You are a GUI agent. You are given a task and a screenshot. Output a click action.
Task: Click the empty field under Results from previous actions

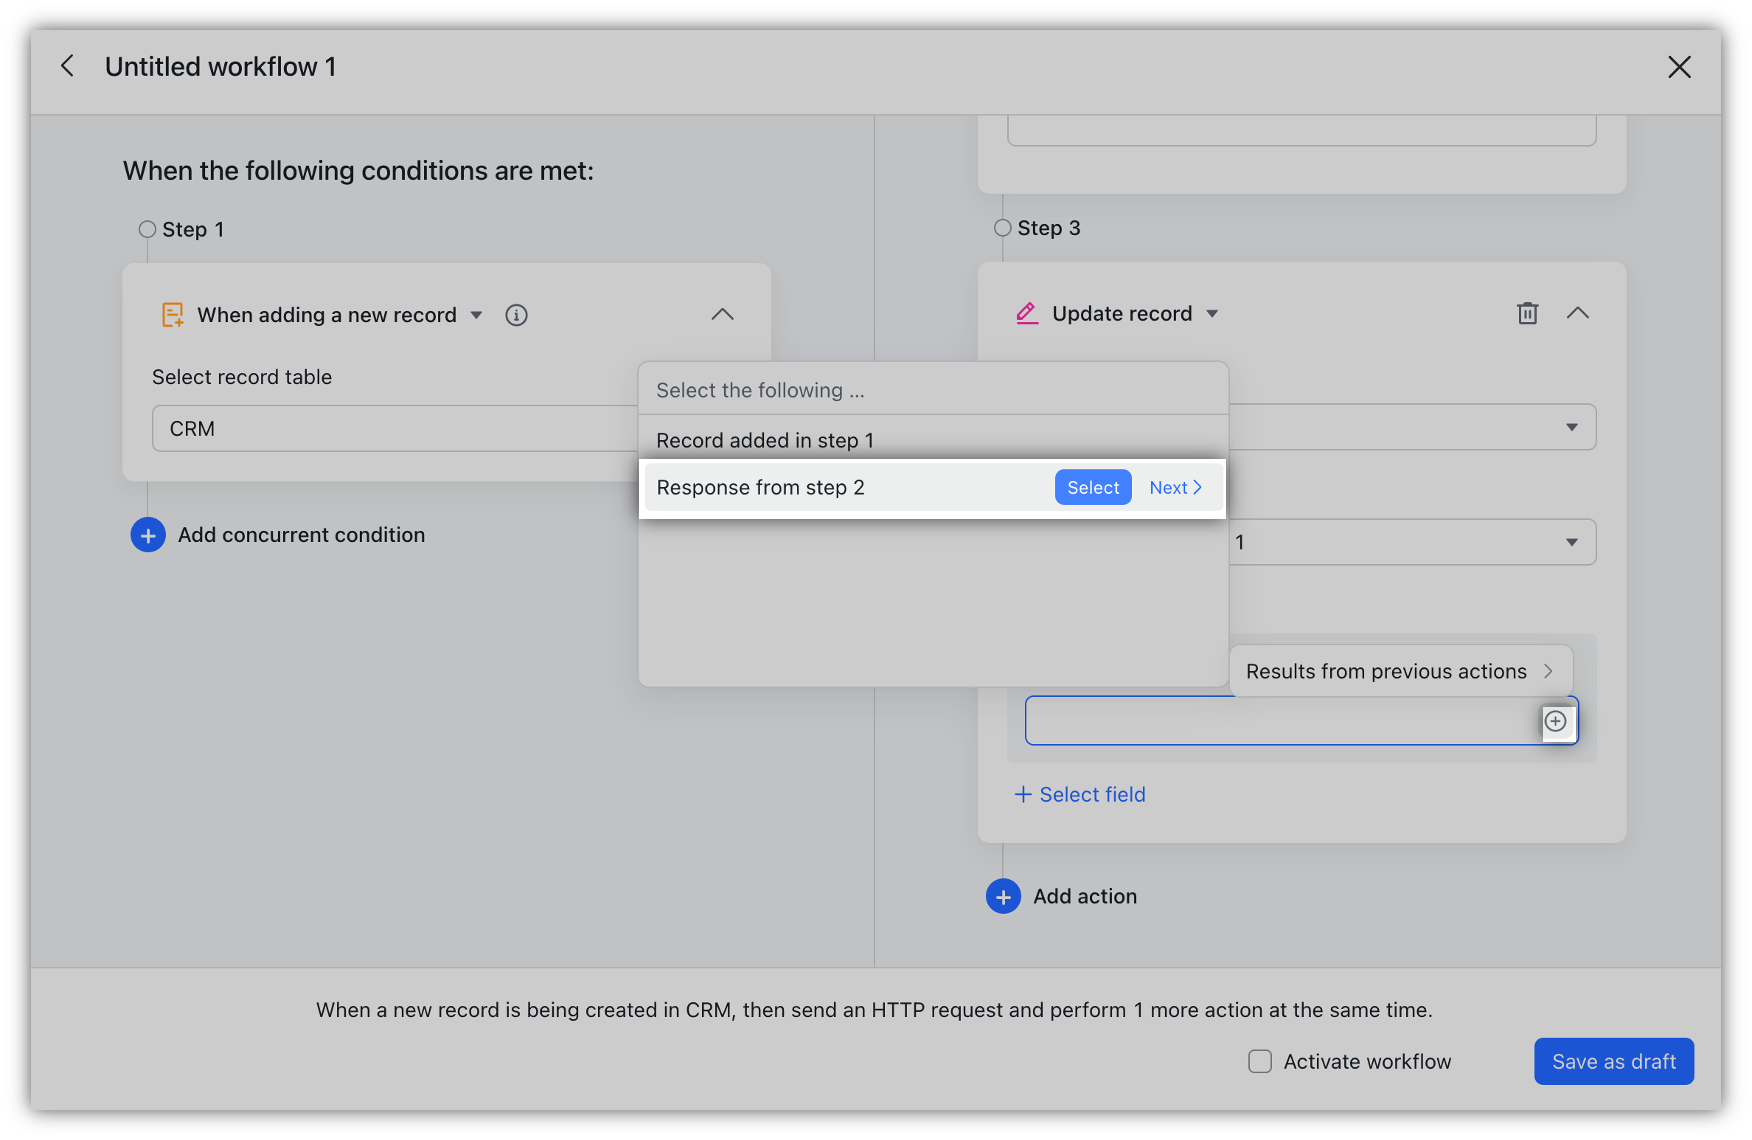tap(1280, 720)
